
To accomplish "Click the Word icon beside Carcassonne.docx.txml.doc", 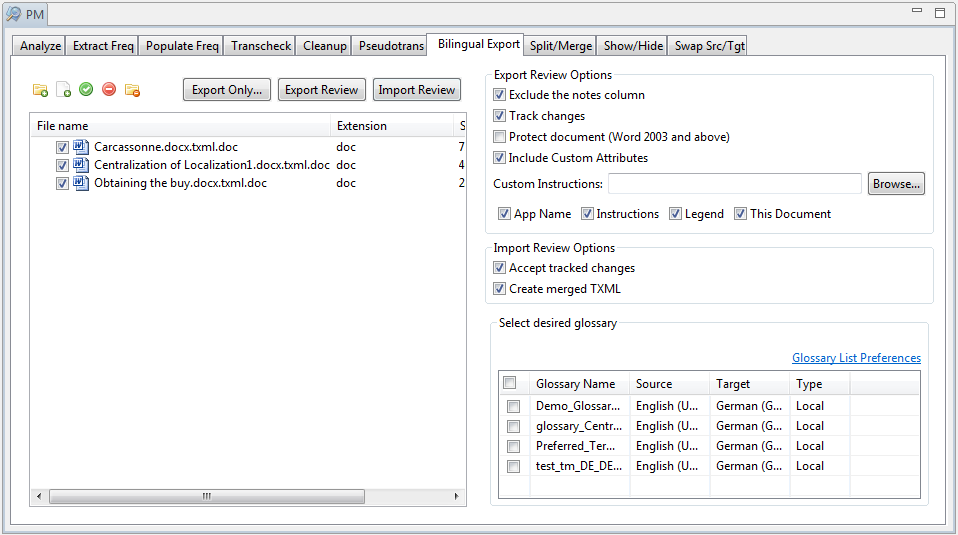I will click(82, 147).
